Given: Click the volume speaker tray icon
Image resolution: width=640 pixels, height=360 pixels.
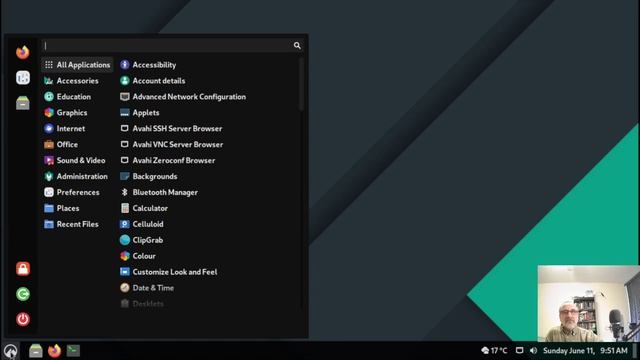Looking at the screenshot, I should pyautogui.click(x=533, y=351).
